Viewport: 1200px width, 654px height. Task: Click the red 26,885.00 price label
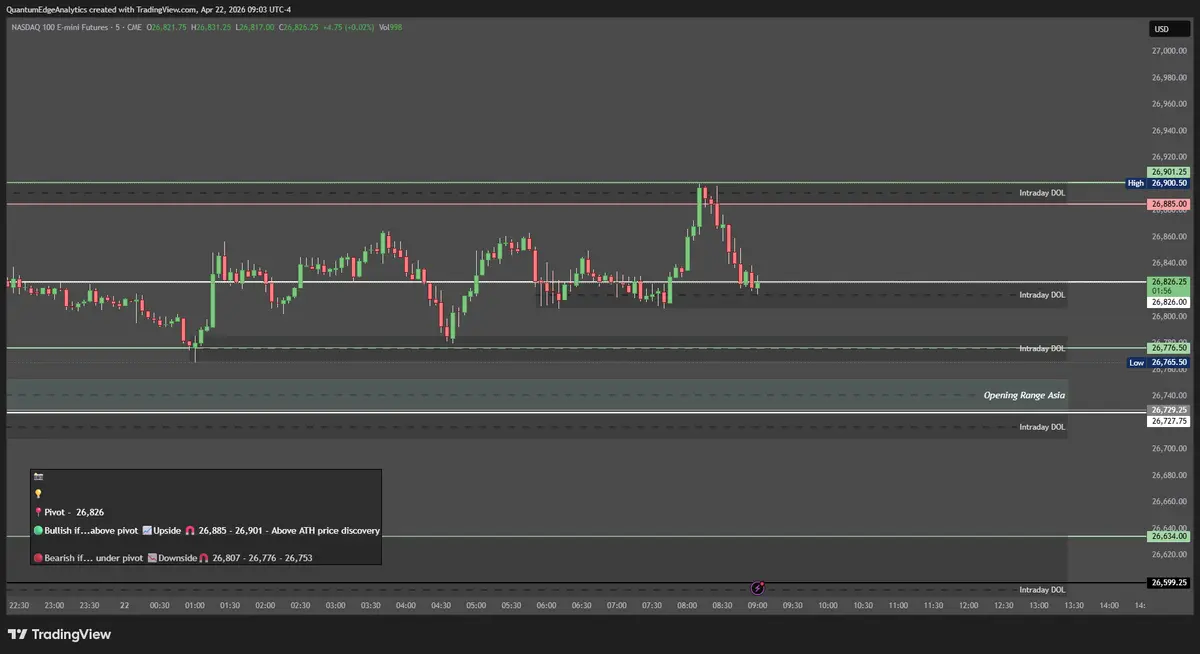[1169, 204]
